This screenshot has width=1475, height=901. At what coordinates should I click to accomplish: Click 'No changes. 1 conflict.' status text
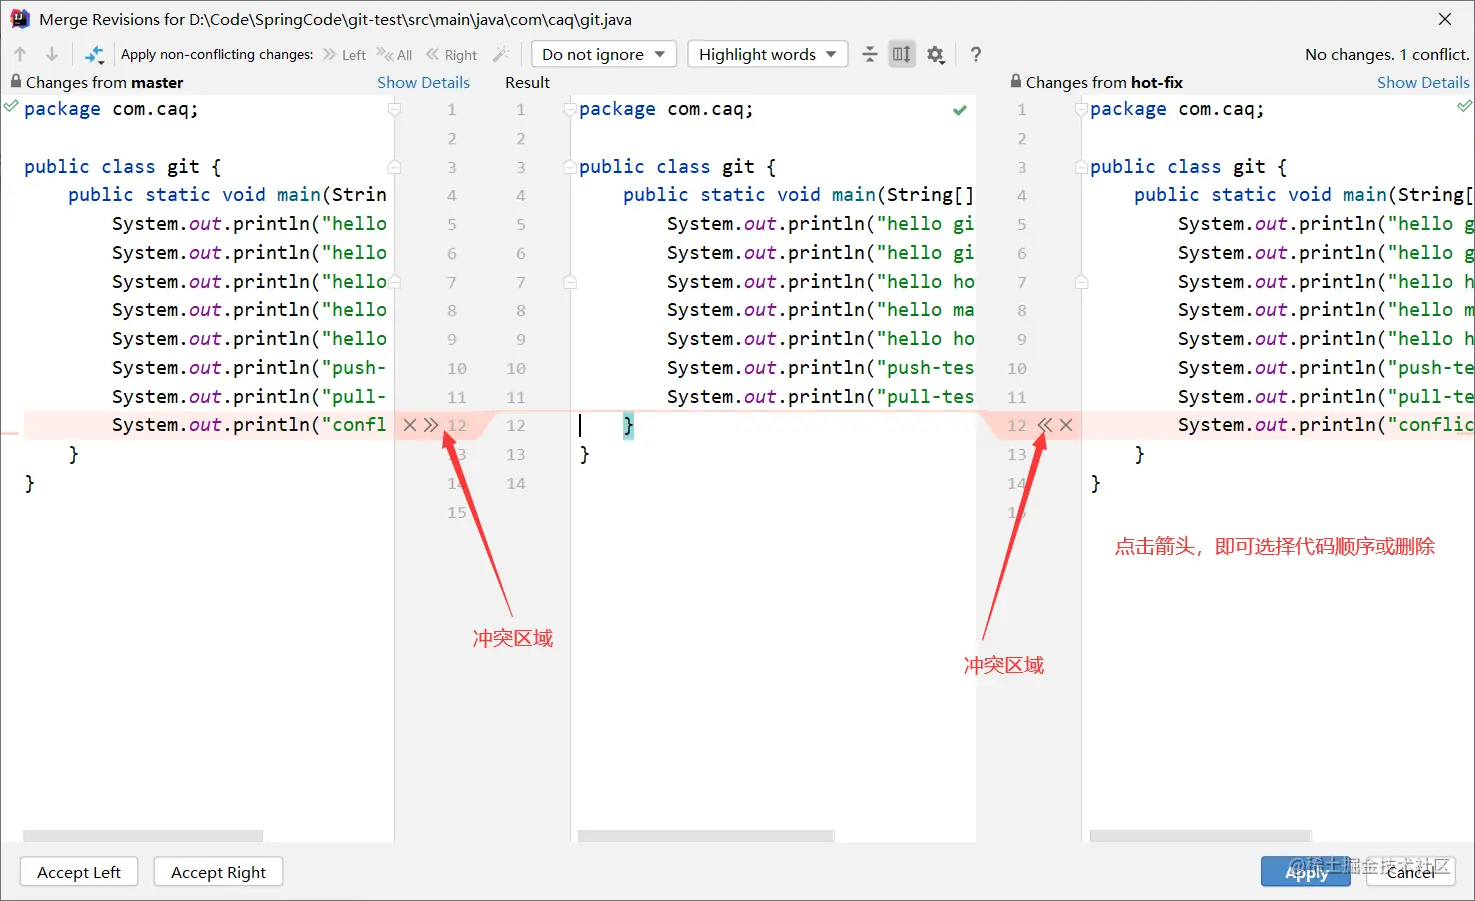1387,54
